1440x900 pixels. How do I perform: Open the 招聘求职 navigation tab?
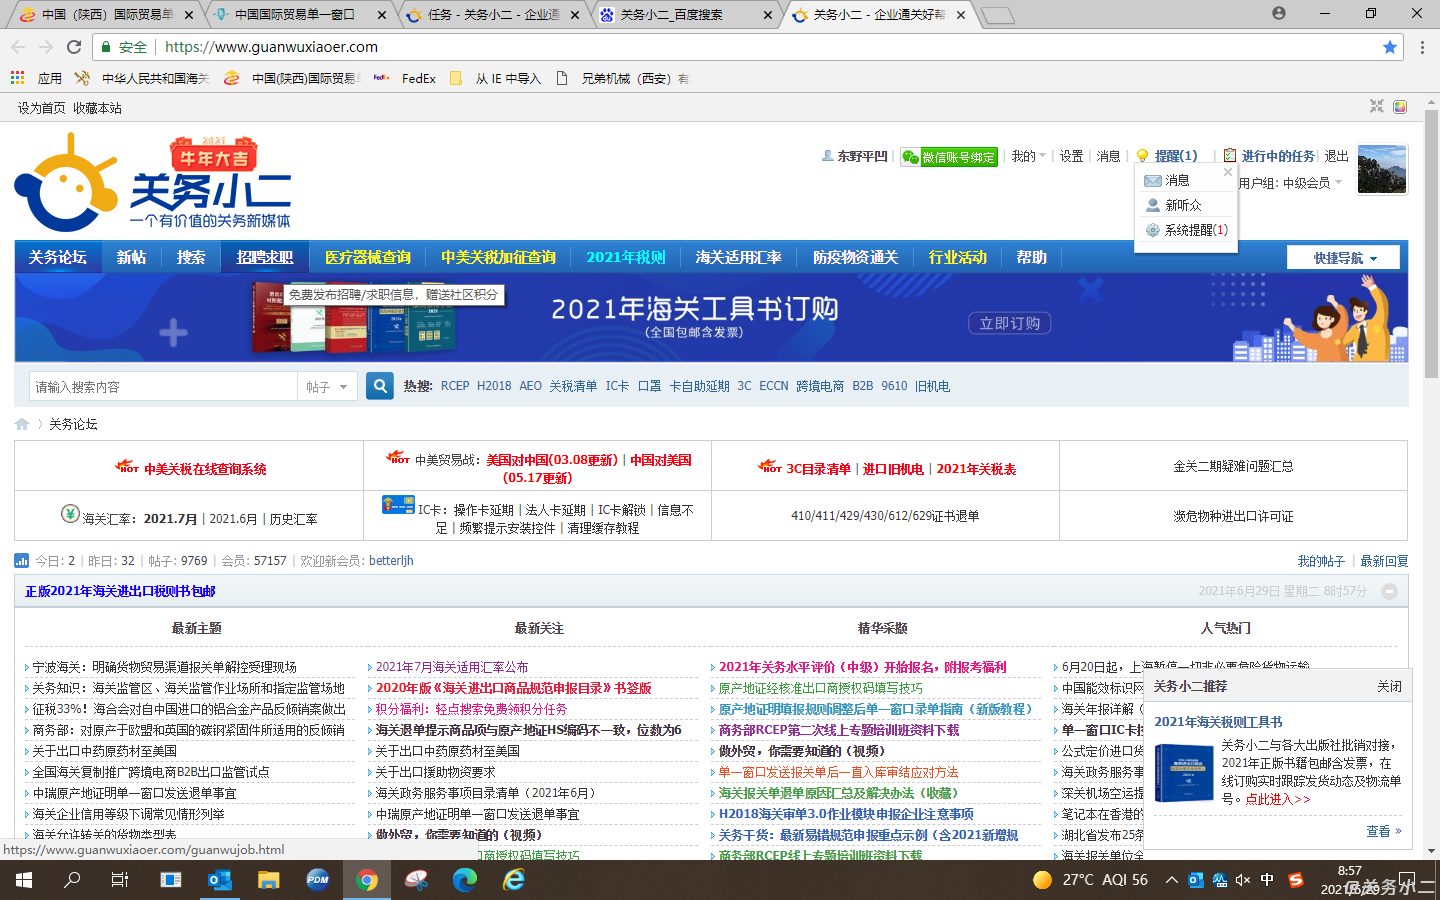coord(265,257)
